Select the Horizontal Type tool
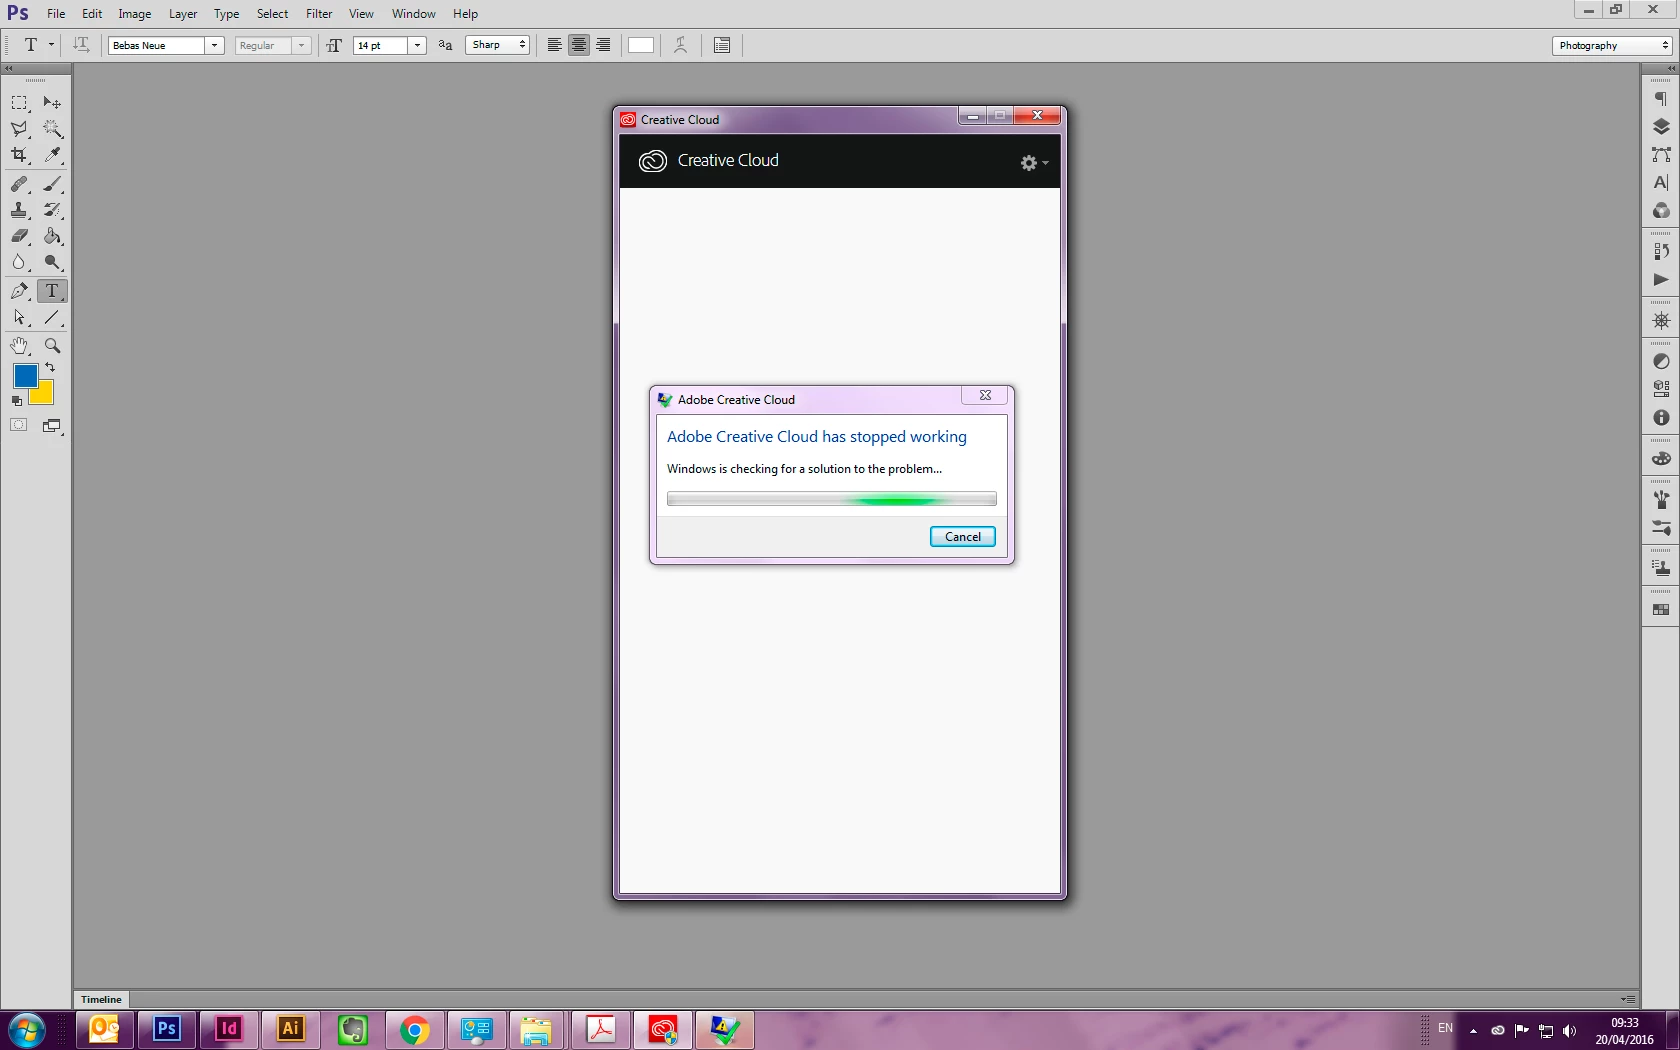 pyautogui.click(x=52, y=291)
